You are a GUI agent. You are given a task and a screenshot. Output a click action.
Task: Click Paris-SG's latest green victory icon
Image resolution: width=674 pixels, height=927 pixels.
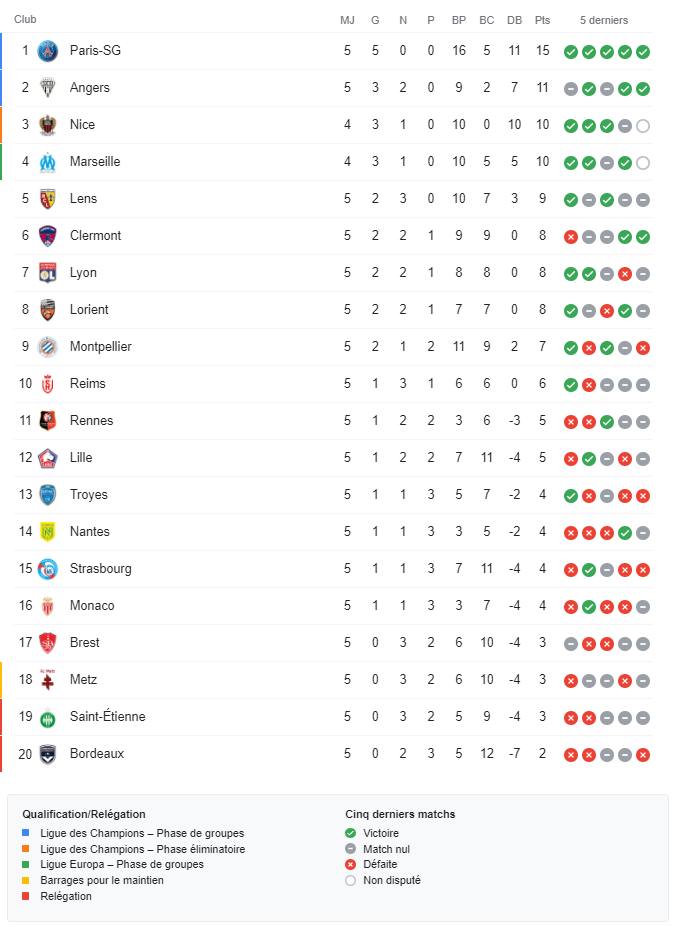pyautogui.click(x=643, y=52)
